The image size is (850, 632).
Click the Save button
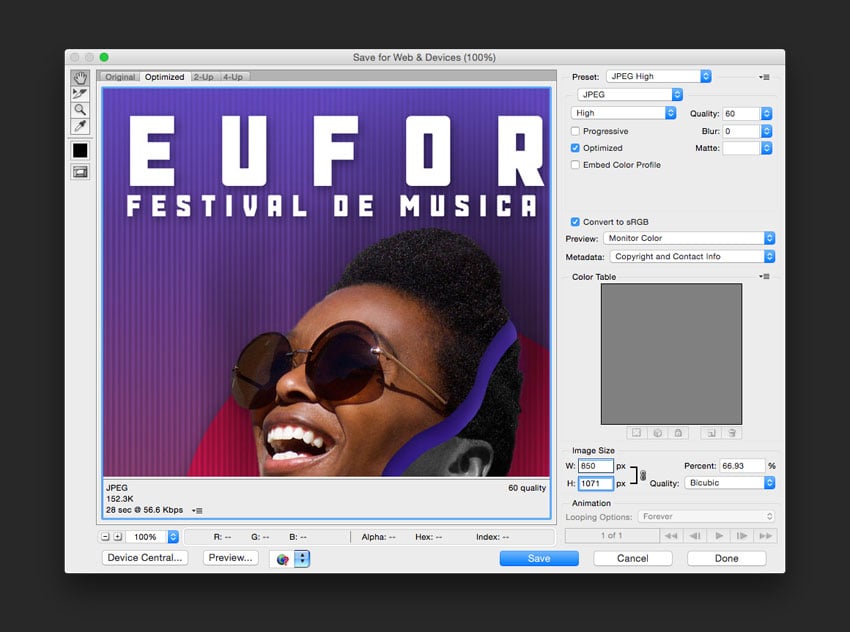tap(539, 558)
